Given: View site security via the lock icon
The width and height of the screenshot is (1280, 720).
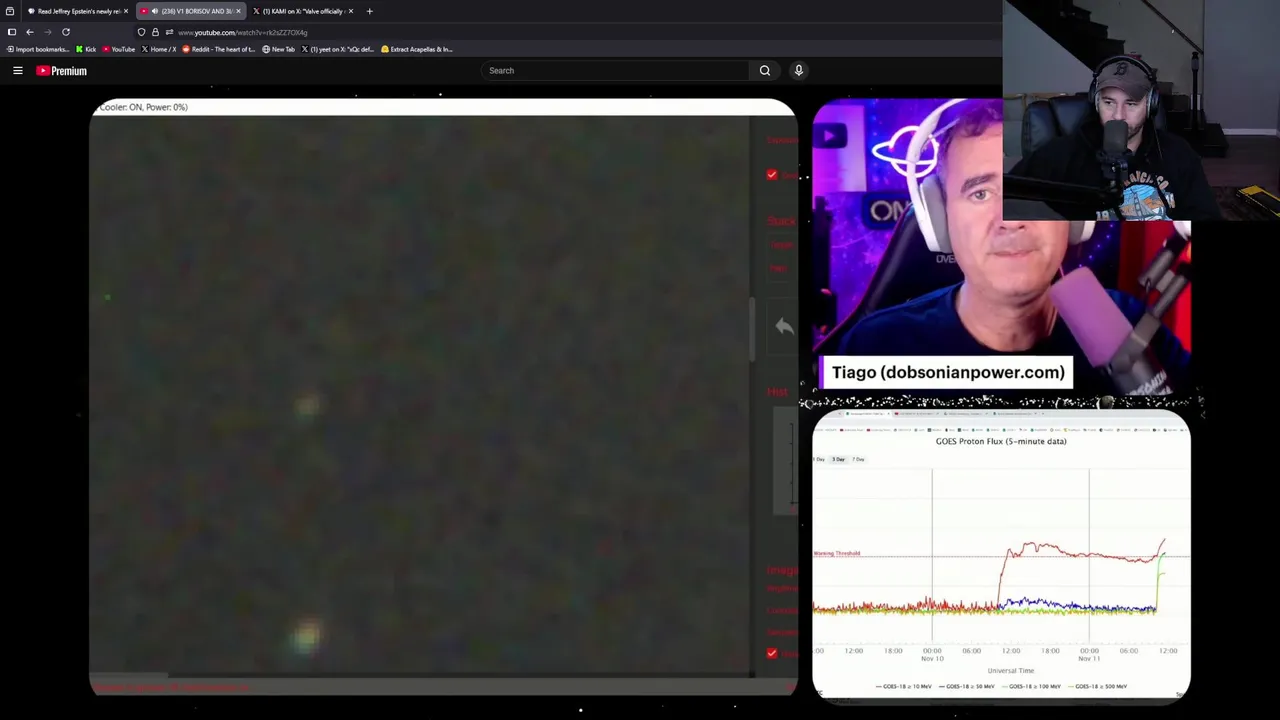Looking at the screenshot, I should pyautogui.click(x=155, y=32).
